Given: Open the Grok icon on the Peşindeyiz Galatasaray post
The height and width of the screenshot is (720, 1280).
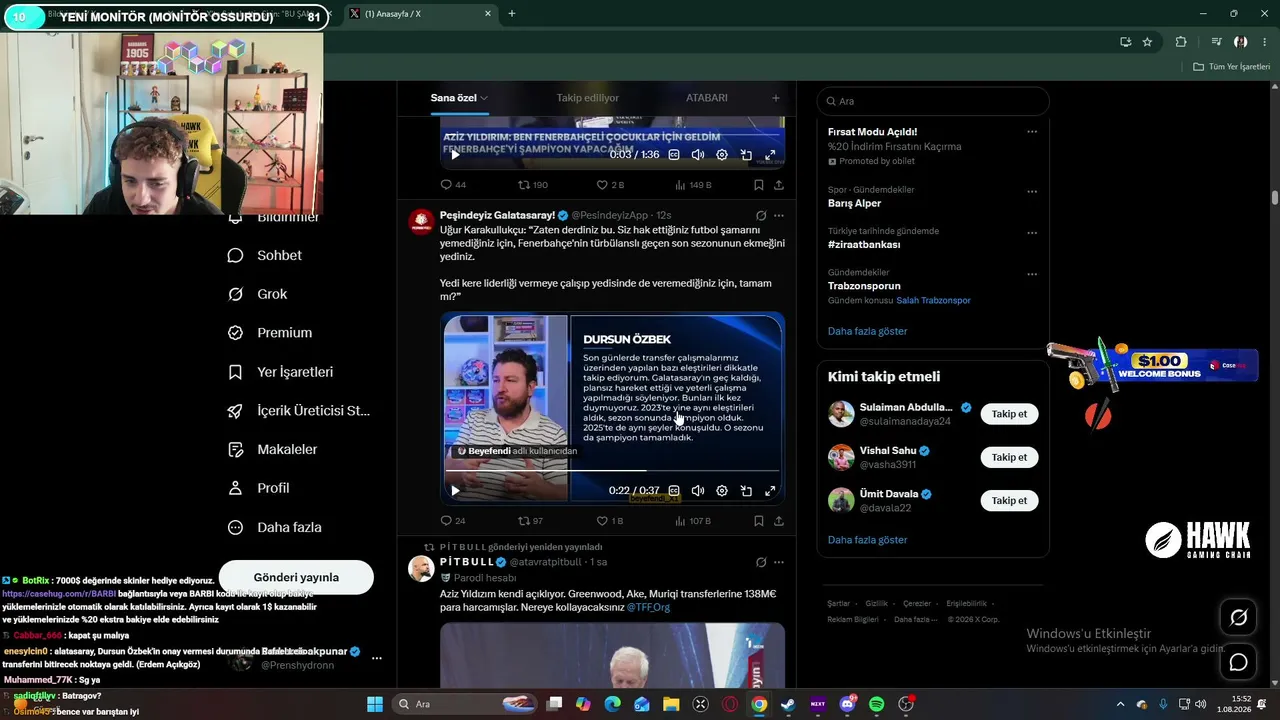Looking at the screenshot, I should pos(761,215).
